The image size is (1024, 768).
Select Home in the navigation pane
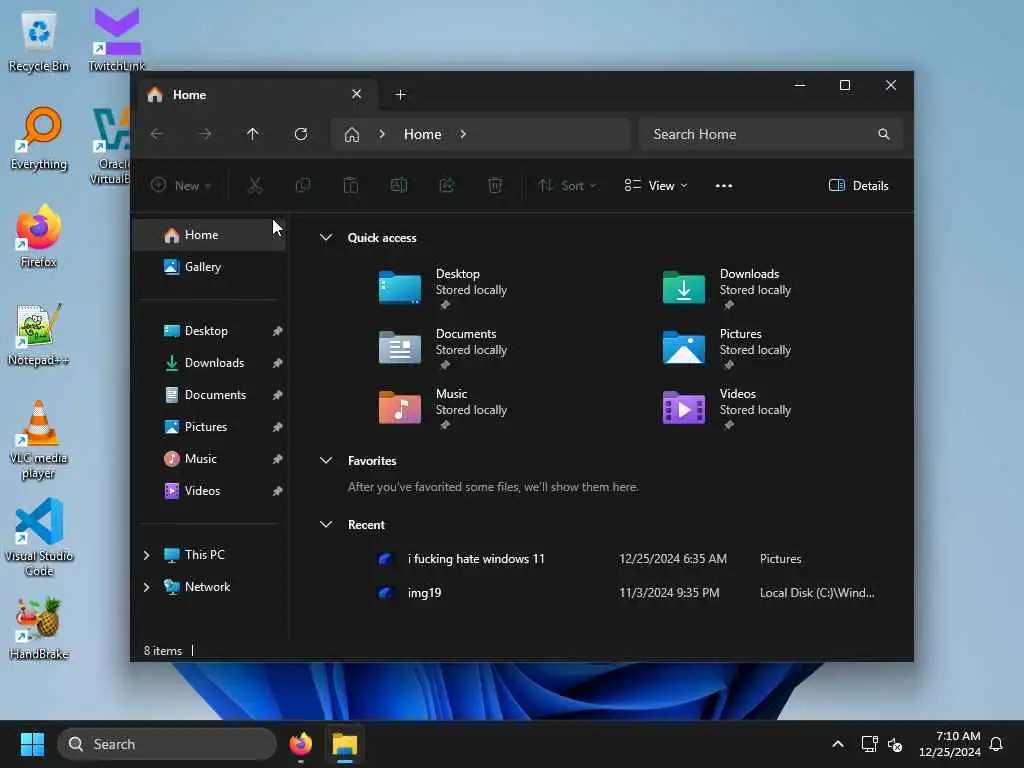210,235
